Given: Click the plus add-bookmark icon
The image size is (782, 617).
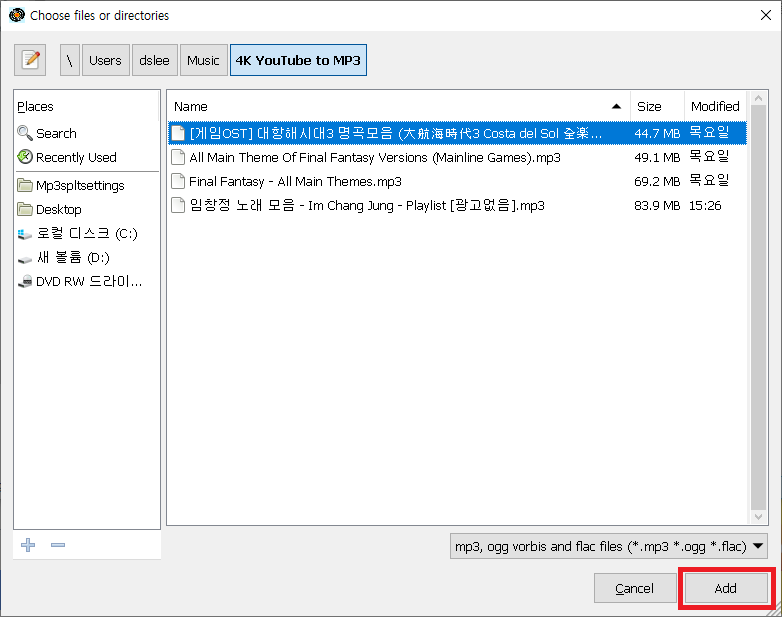Looking at the screenshot, I should [28, 545].
